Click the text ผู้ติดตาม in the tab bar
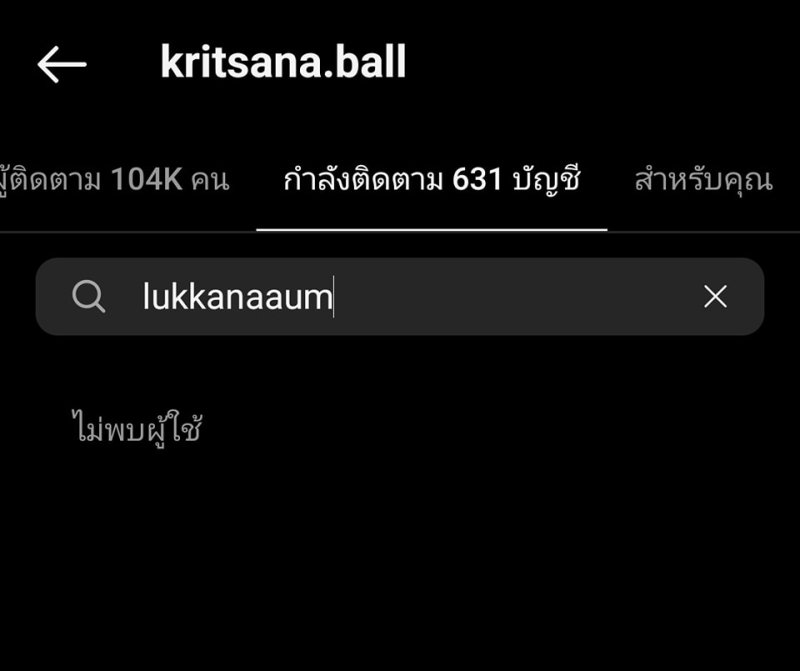 (50, 181)
